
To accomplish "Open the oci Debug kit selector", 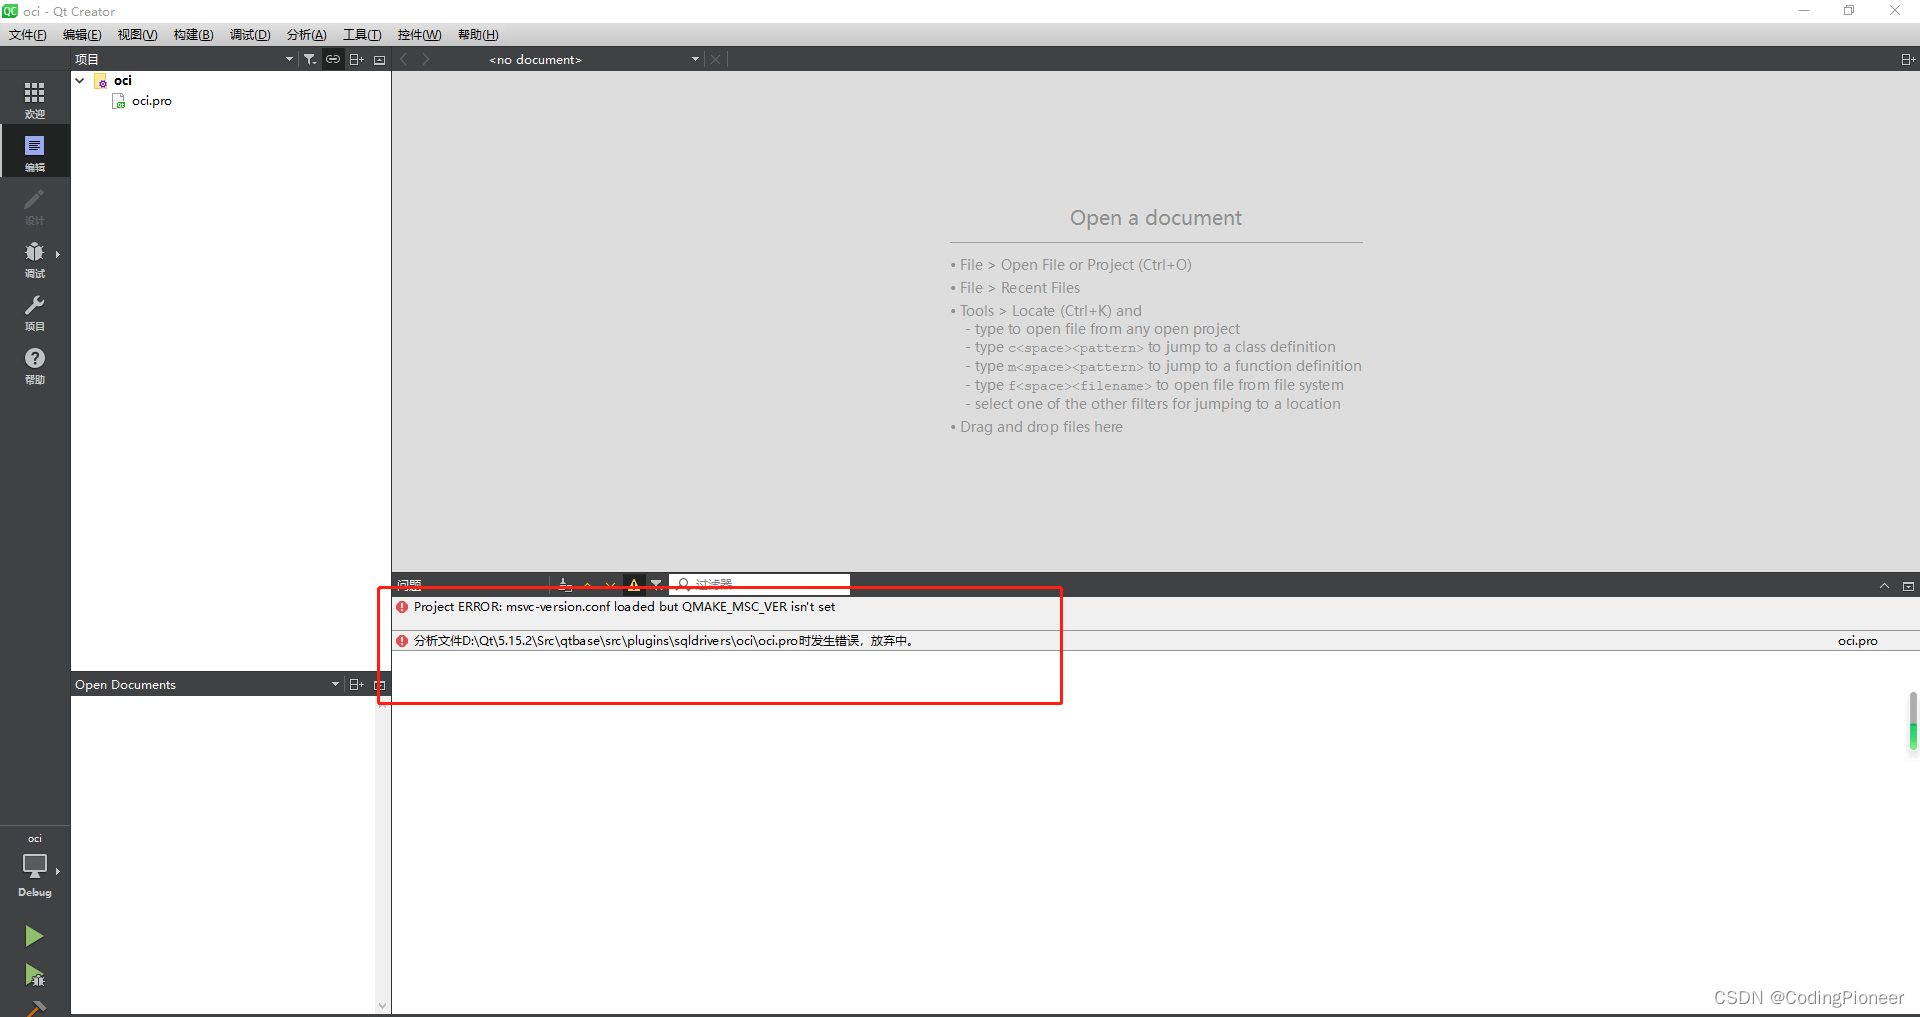I will tap(35, 866).
